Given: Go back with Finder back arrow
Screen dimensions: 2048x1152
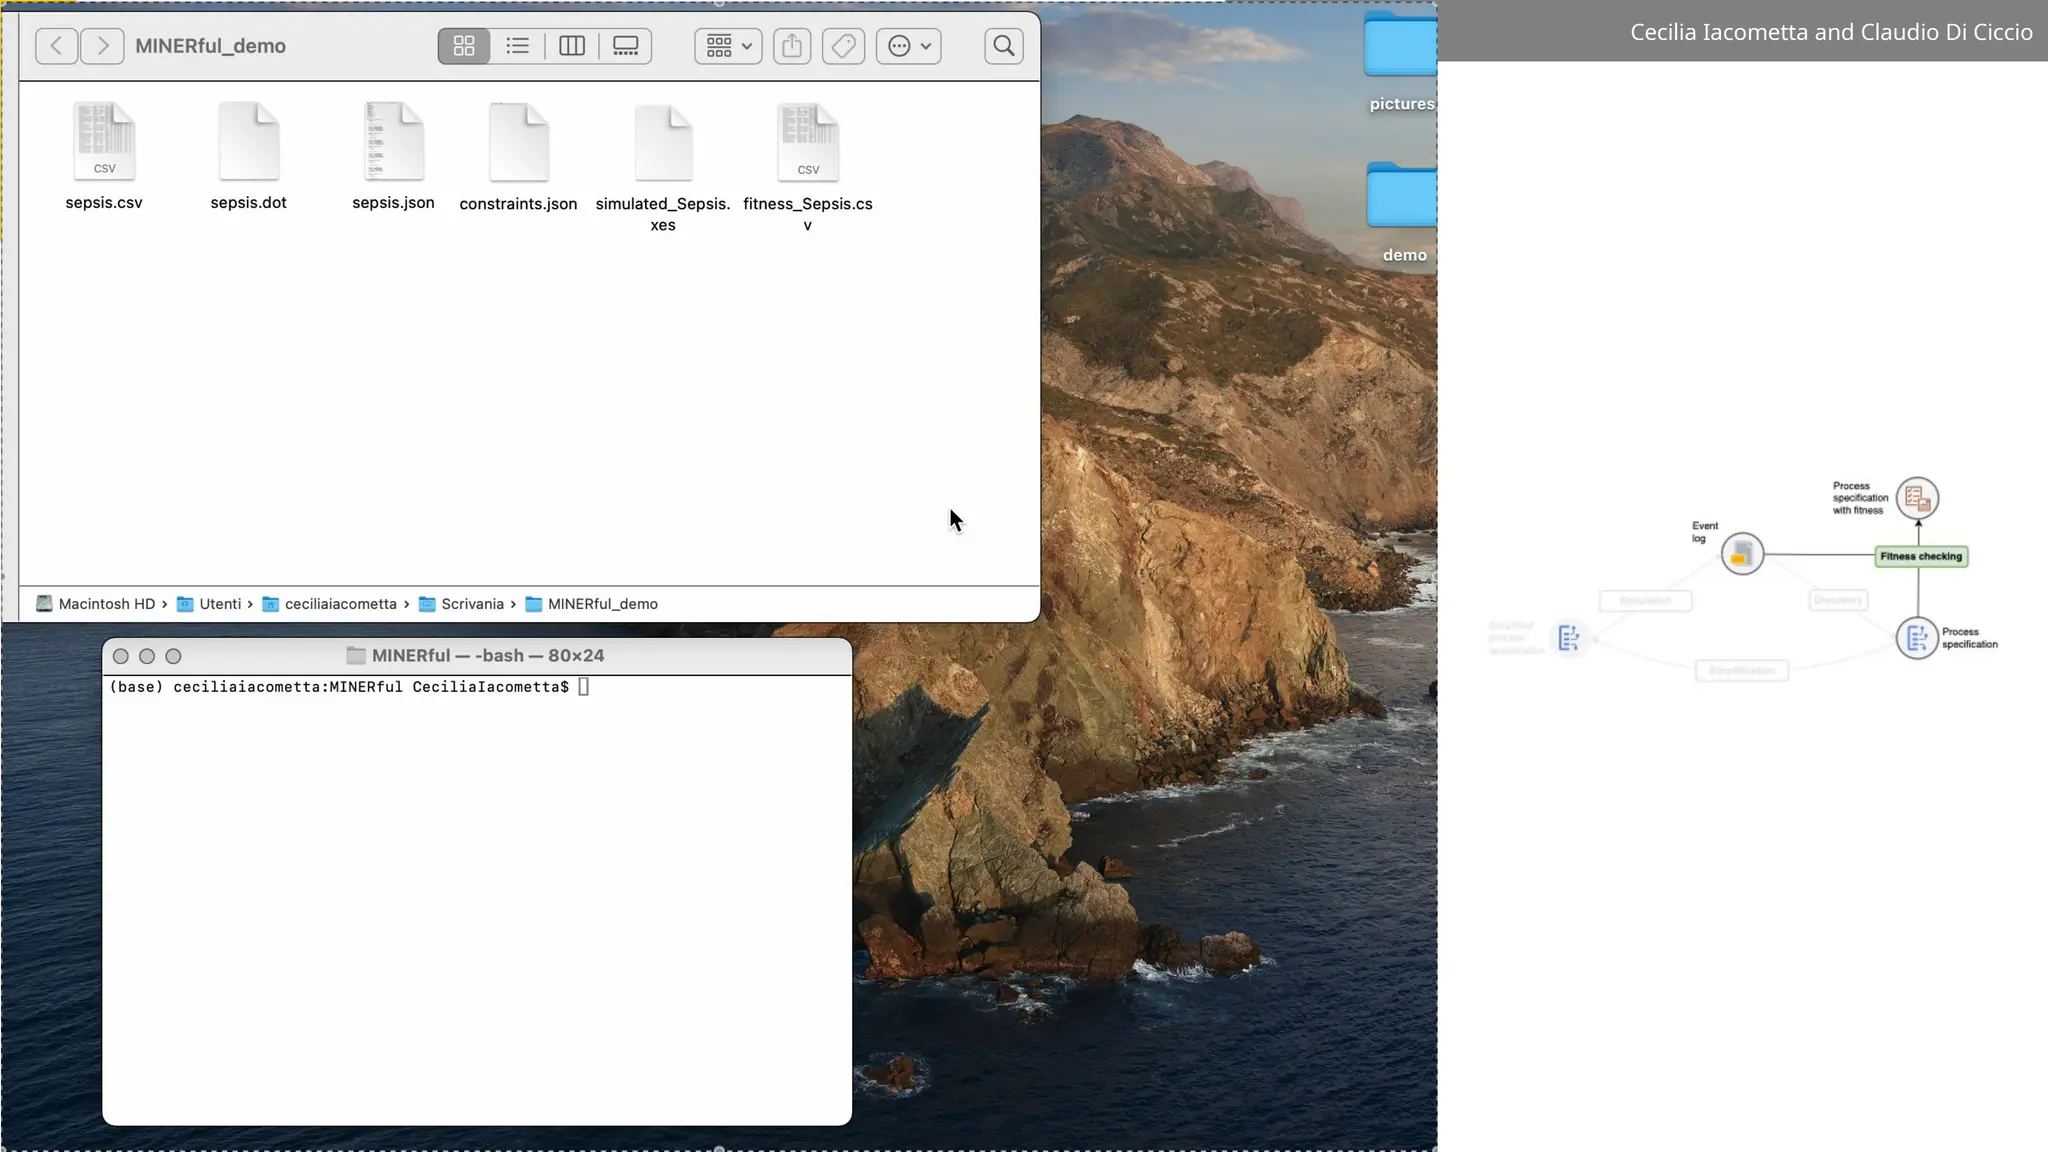Looking at the screenshot, I should pyautogui.click(x=57, y=46).
